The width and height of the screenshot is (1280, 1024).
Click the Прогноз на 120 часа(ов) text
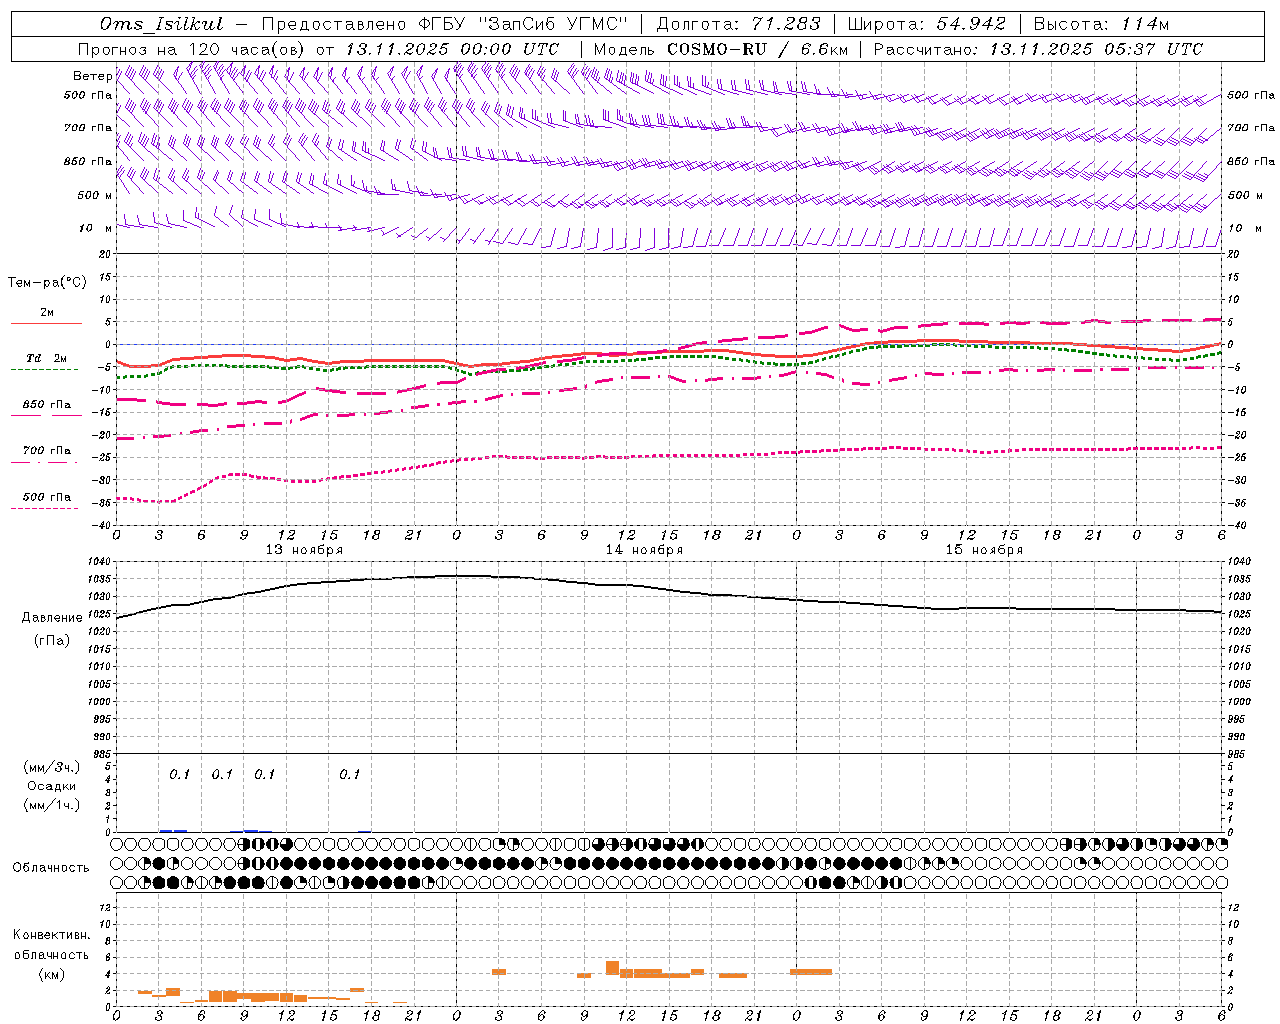pyautogui.click(x=193, y=49)
